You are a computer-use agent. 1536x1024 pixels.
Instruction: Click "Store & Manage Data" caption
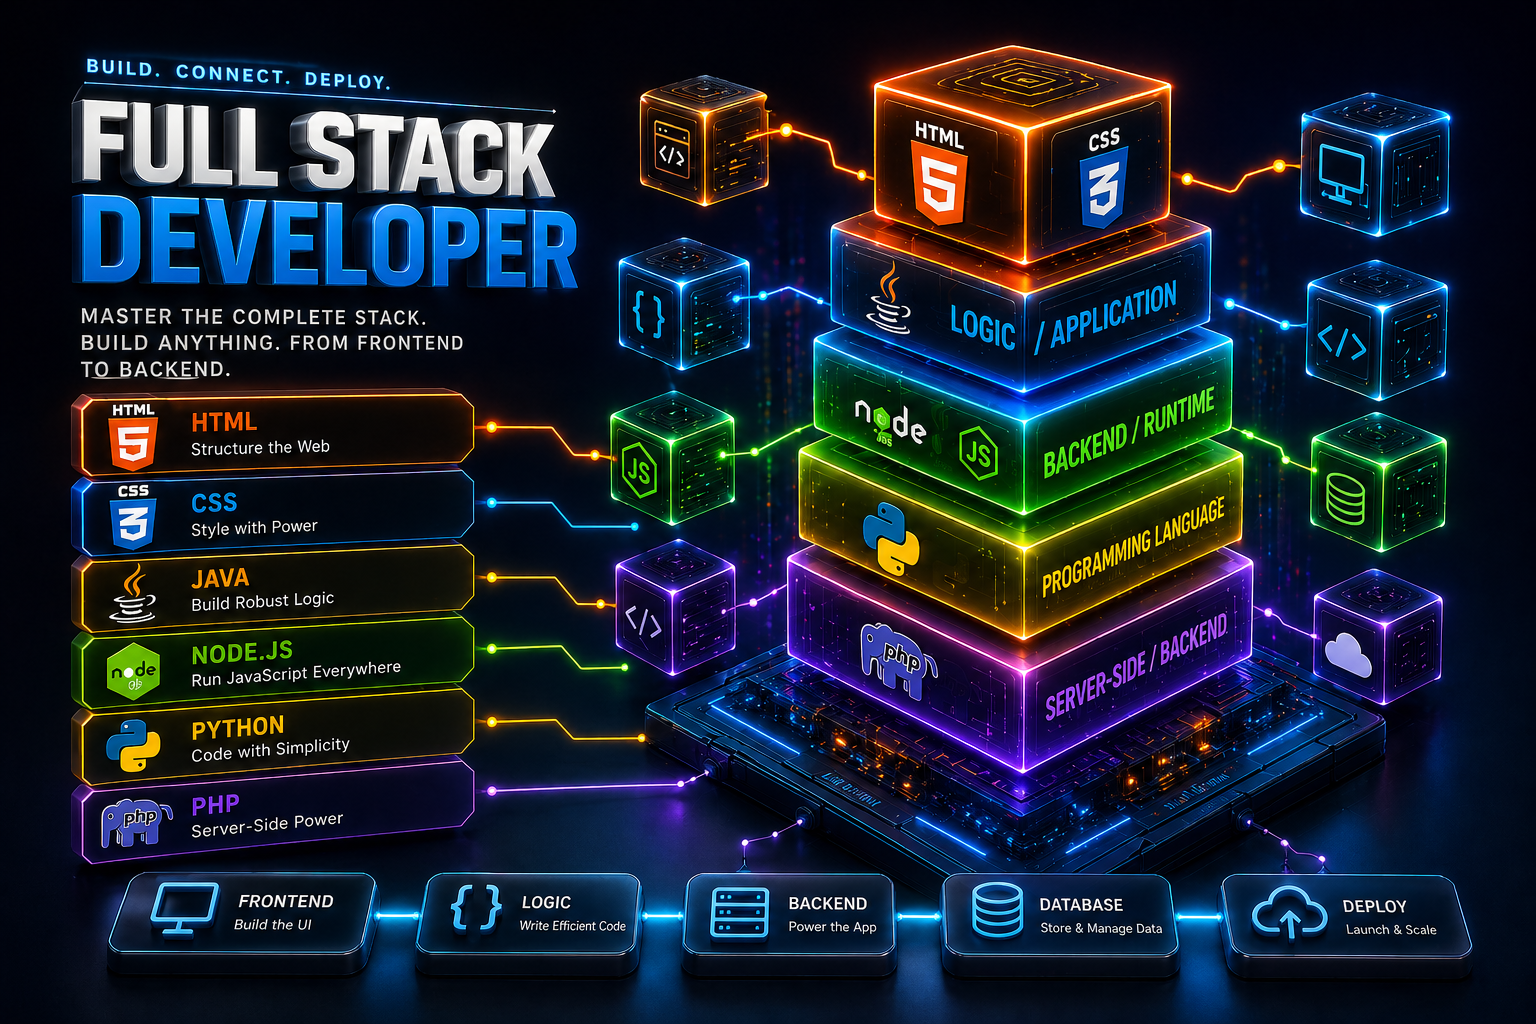[1101, 929]
